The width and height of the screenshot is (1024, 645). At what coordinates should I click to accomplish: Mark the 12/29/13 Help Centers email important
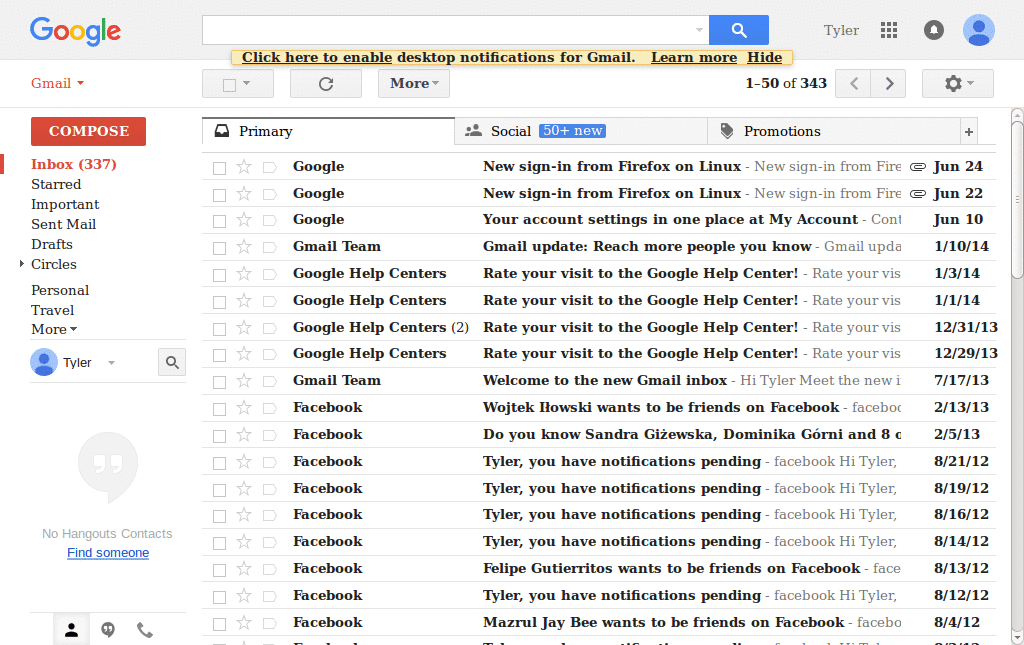tap(269, 354)
